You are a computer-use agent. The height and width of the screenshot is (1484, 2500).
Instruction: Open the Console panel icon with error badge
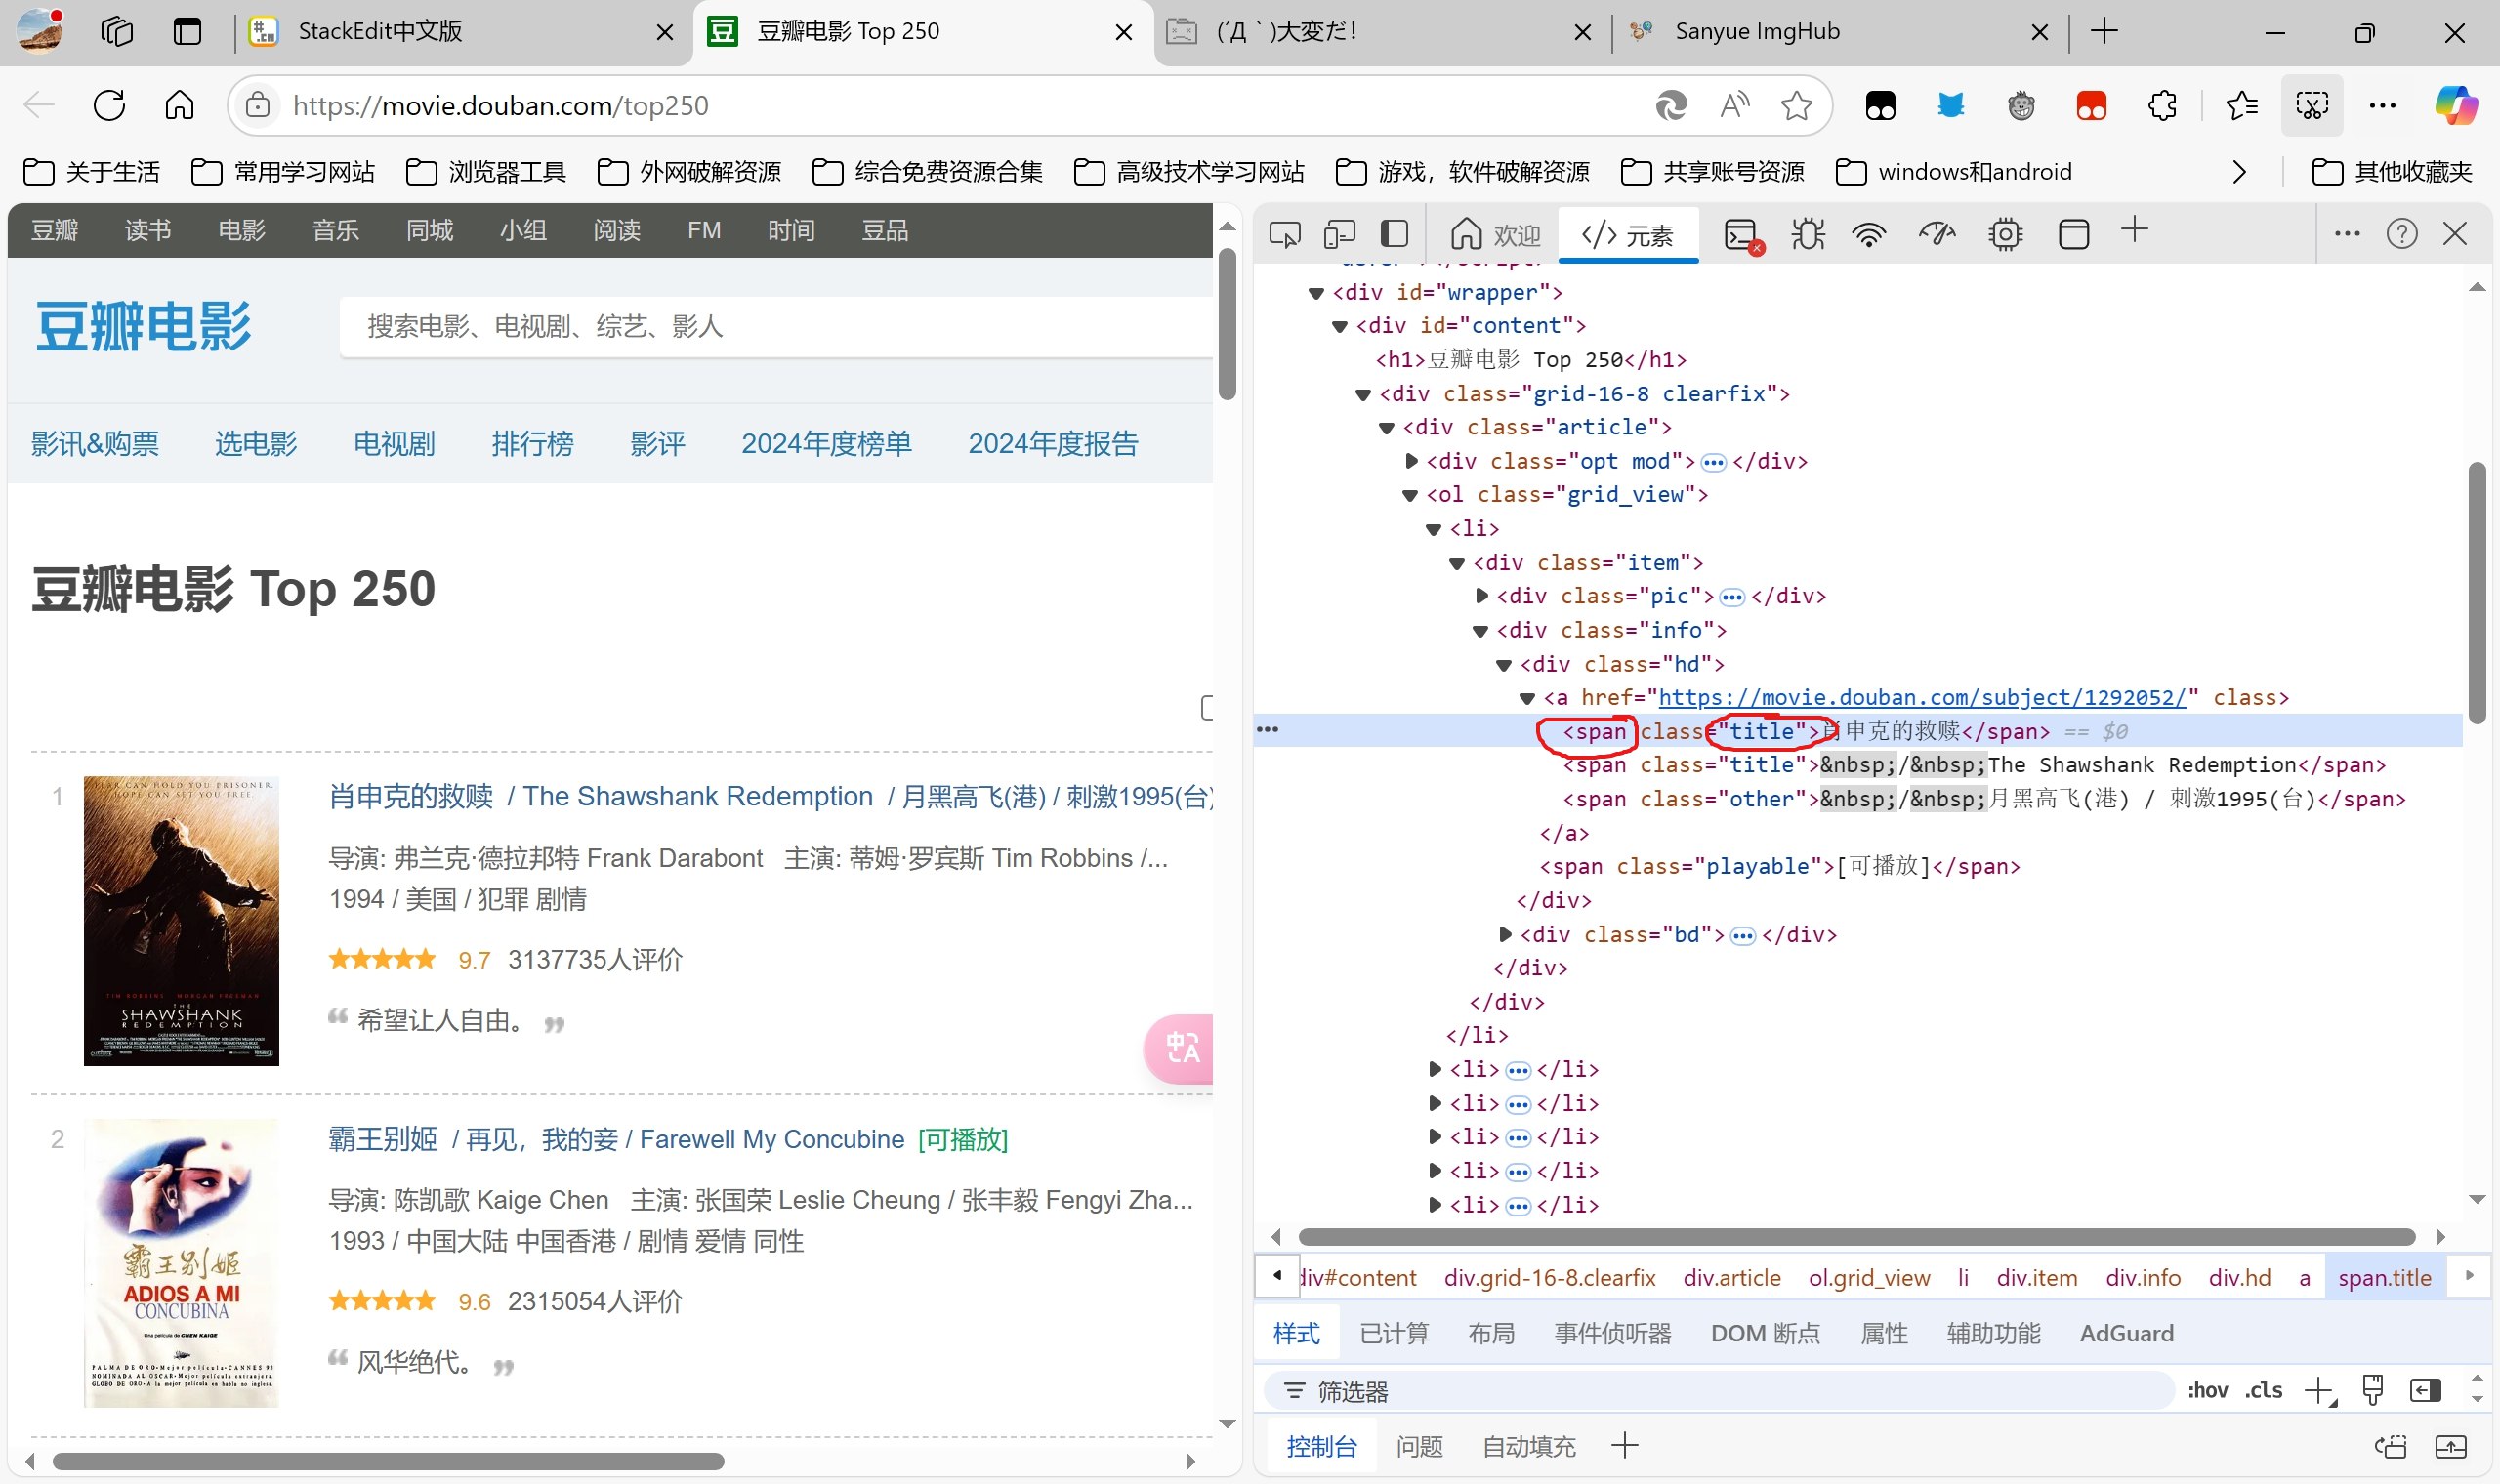1742,236
